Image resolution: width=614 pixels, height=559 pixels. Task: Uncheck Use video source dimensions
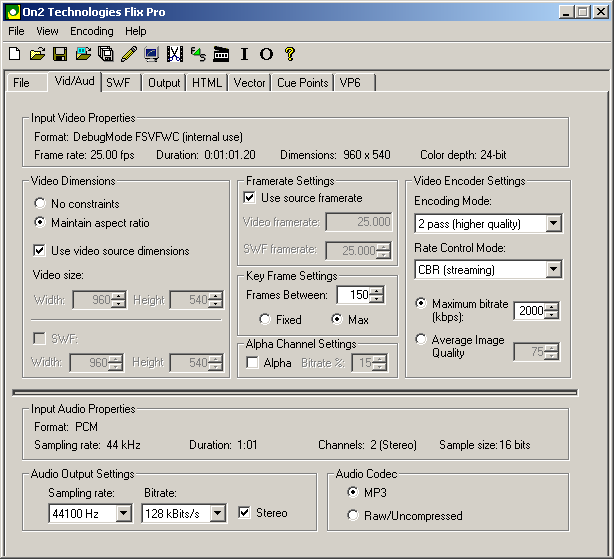(40, 251)
